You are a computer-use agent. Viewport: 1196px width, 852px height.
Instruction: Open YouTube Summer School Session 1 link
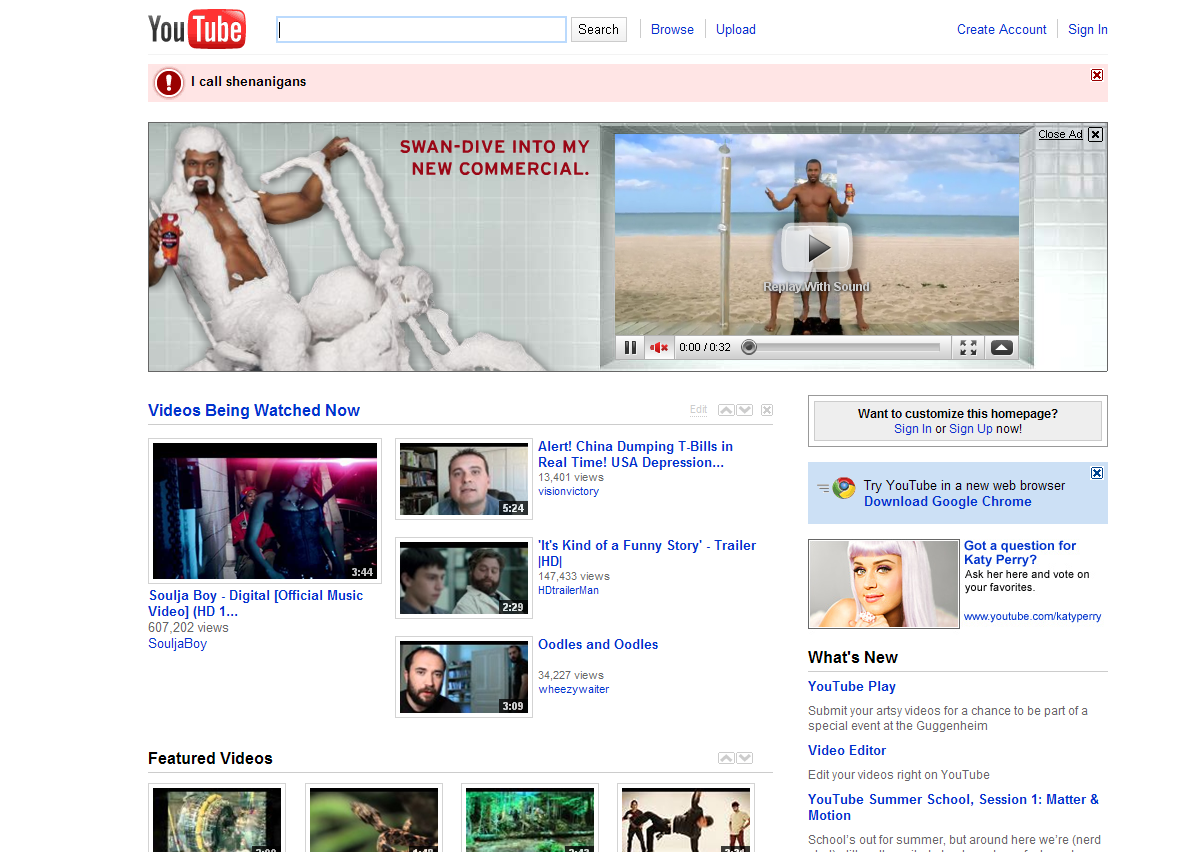pyautogui.click(x=953, y=807)
